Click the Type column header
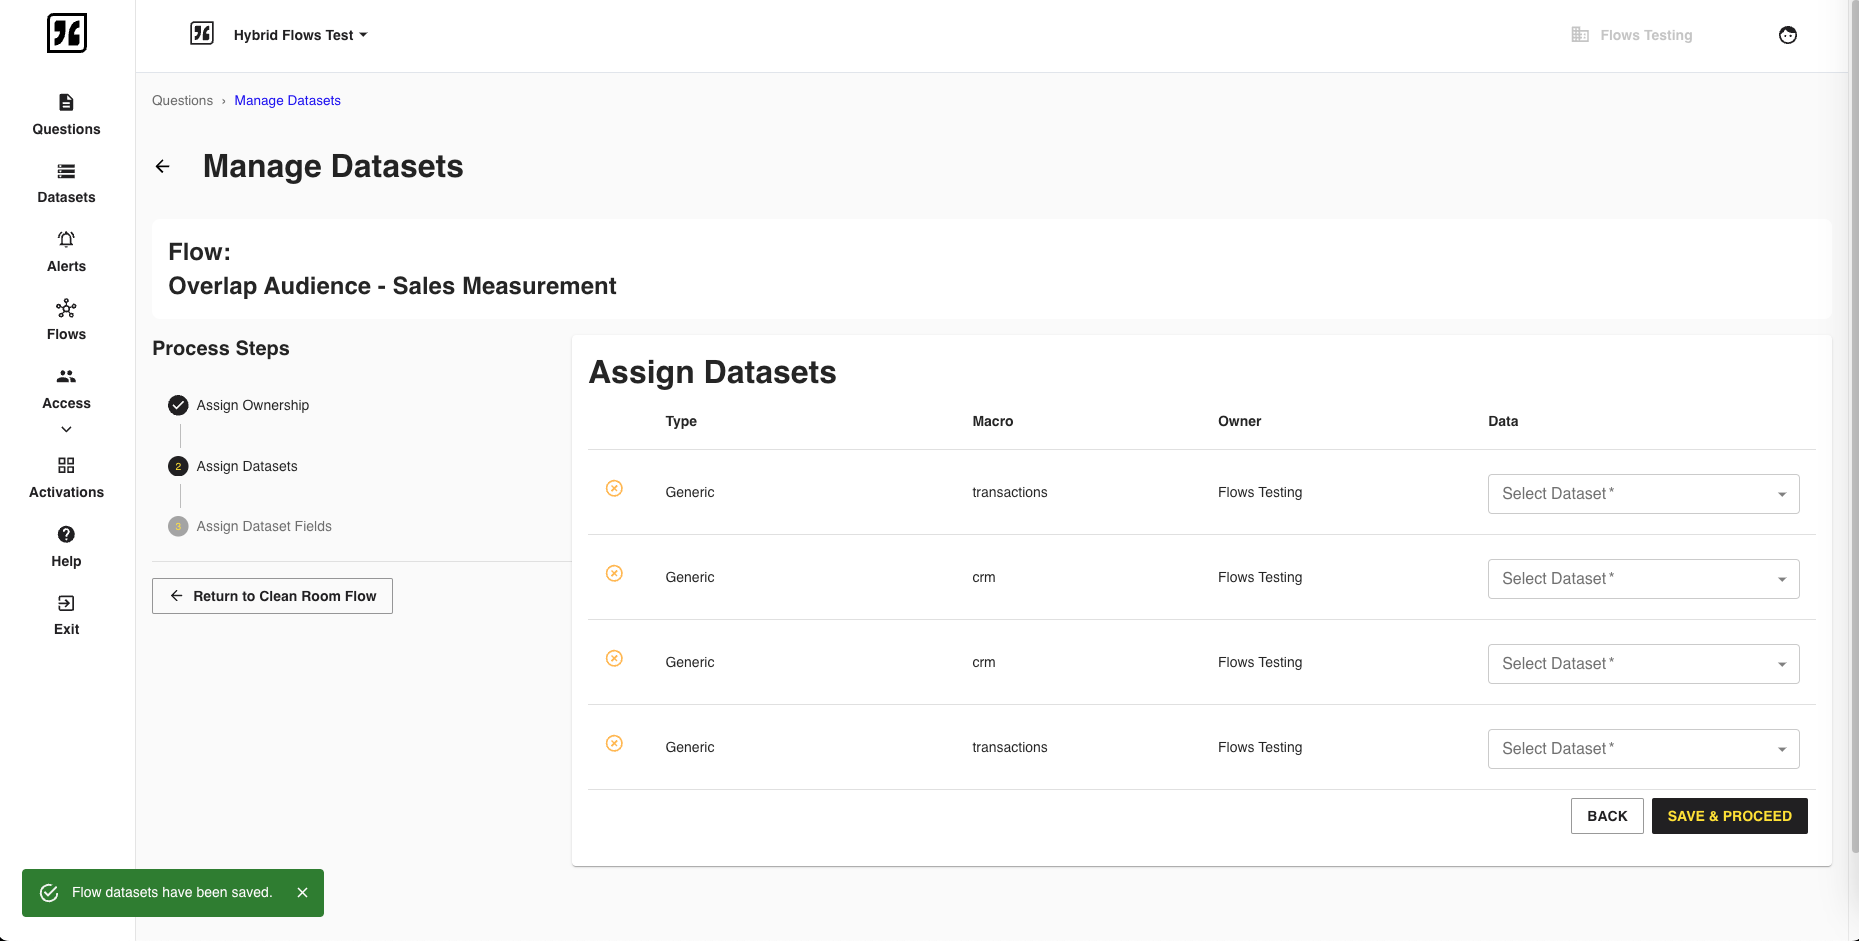 (681, 421)
